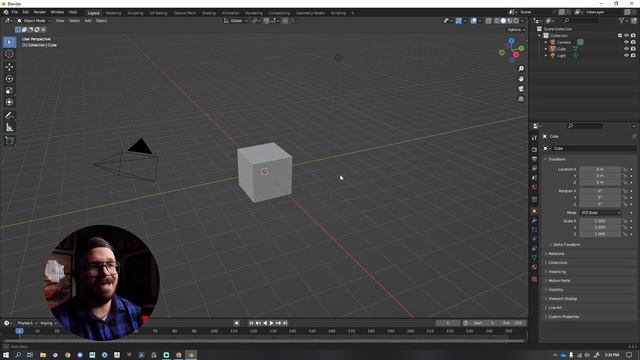Screen dimensions: 640x360
Task: Open the Object Mode dropdown
Action: point(34,20)
